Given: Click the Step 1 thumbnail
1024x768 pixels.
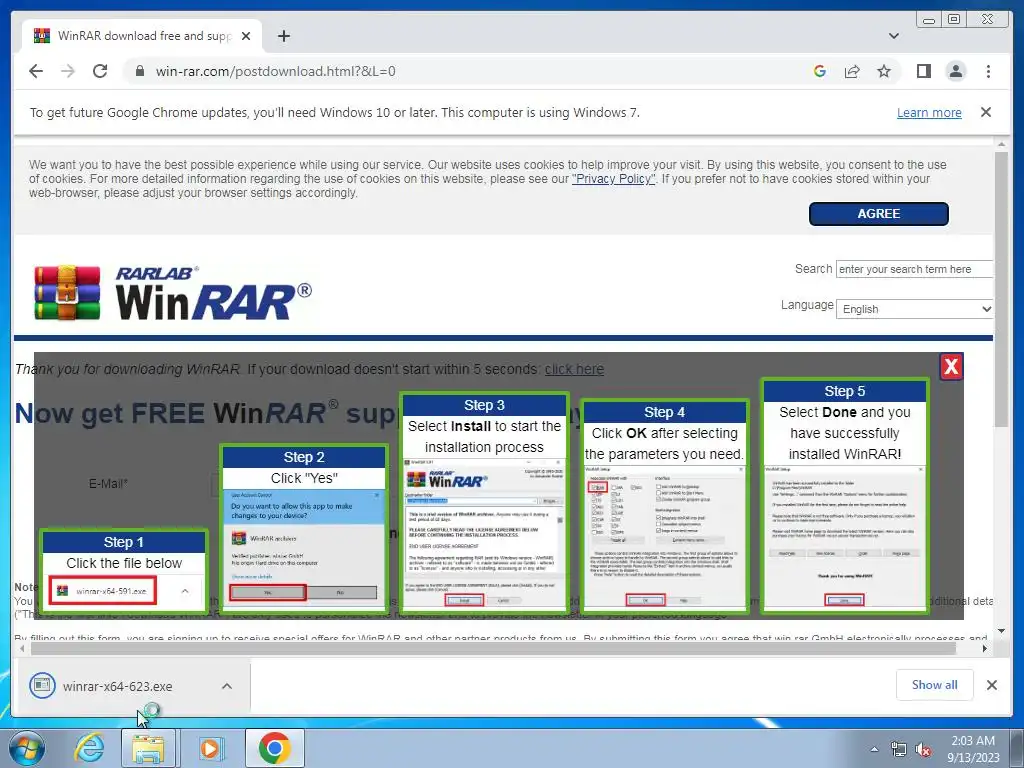Looking at the screenshot, I should [124, 571].
